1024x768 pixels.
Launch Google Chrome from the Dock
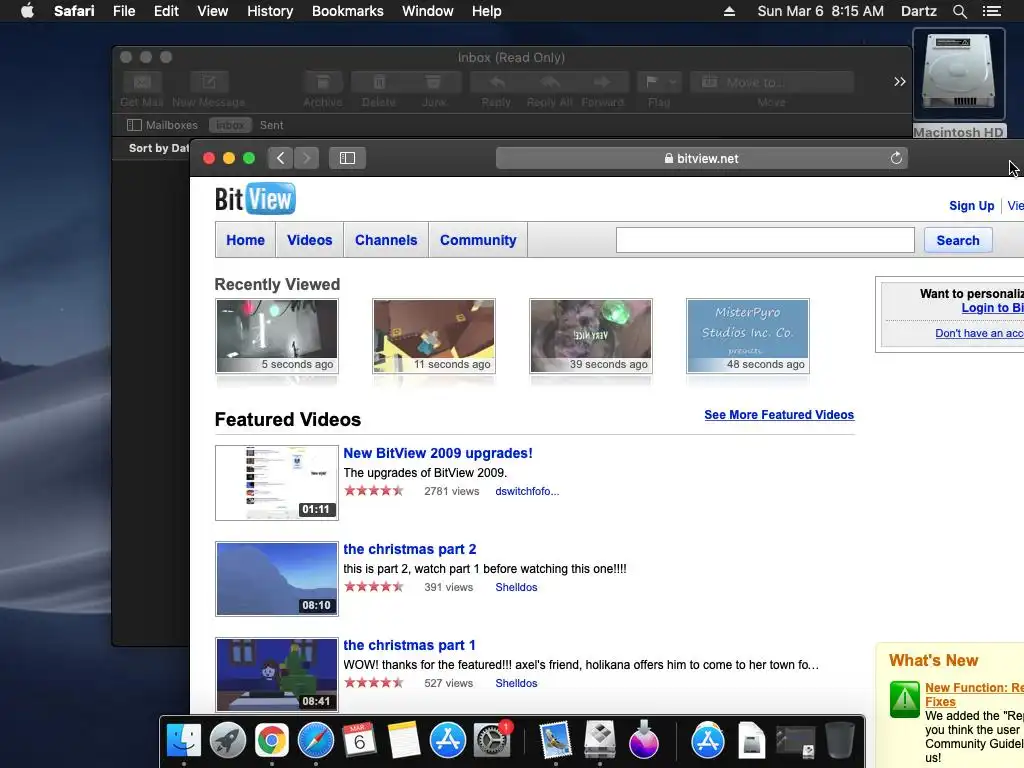coord(272,741)
